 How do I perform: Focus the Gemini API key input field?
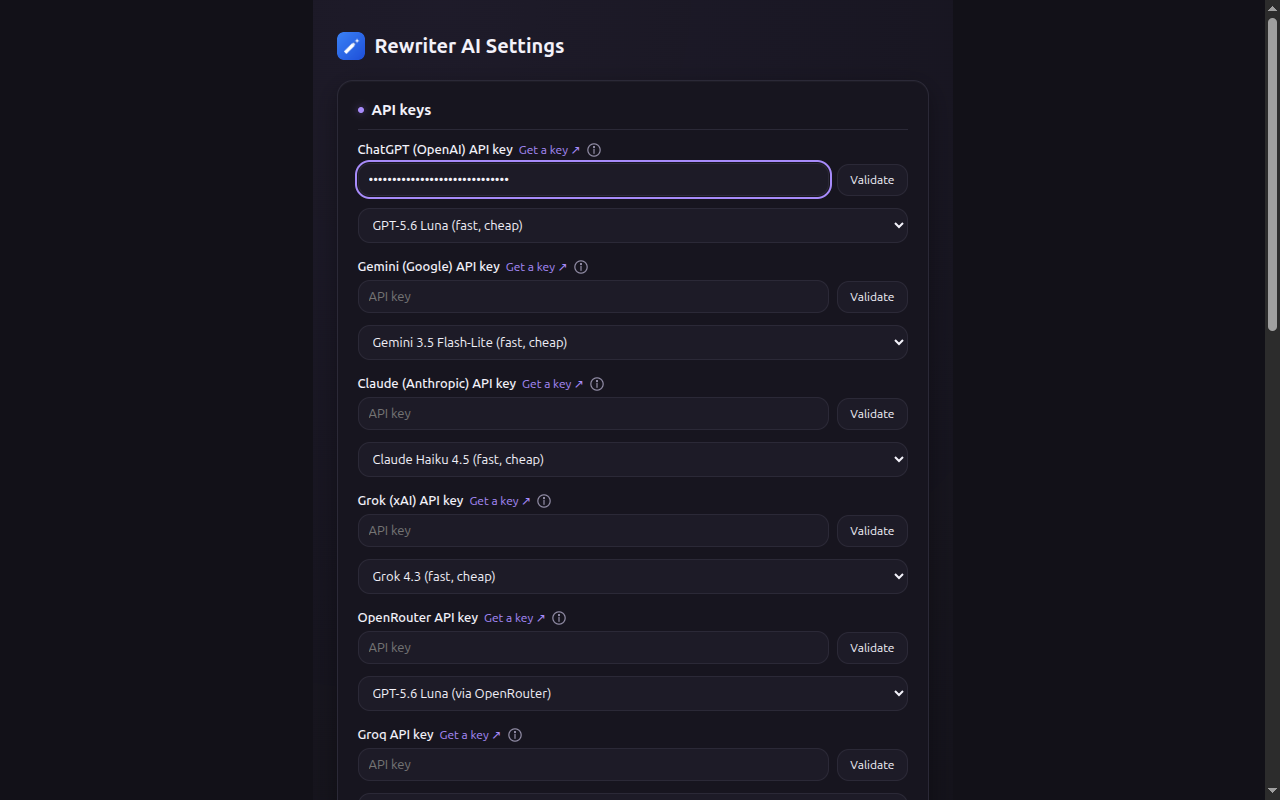click(x=593, y=297)
